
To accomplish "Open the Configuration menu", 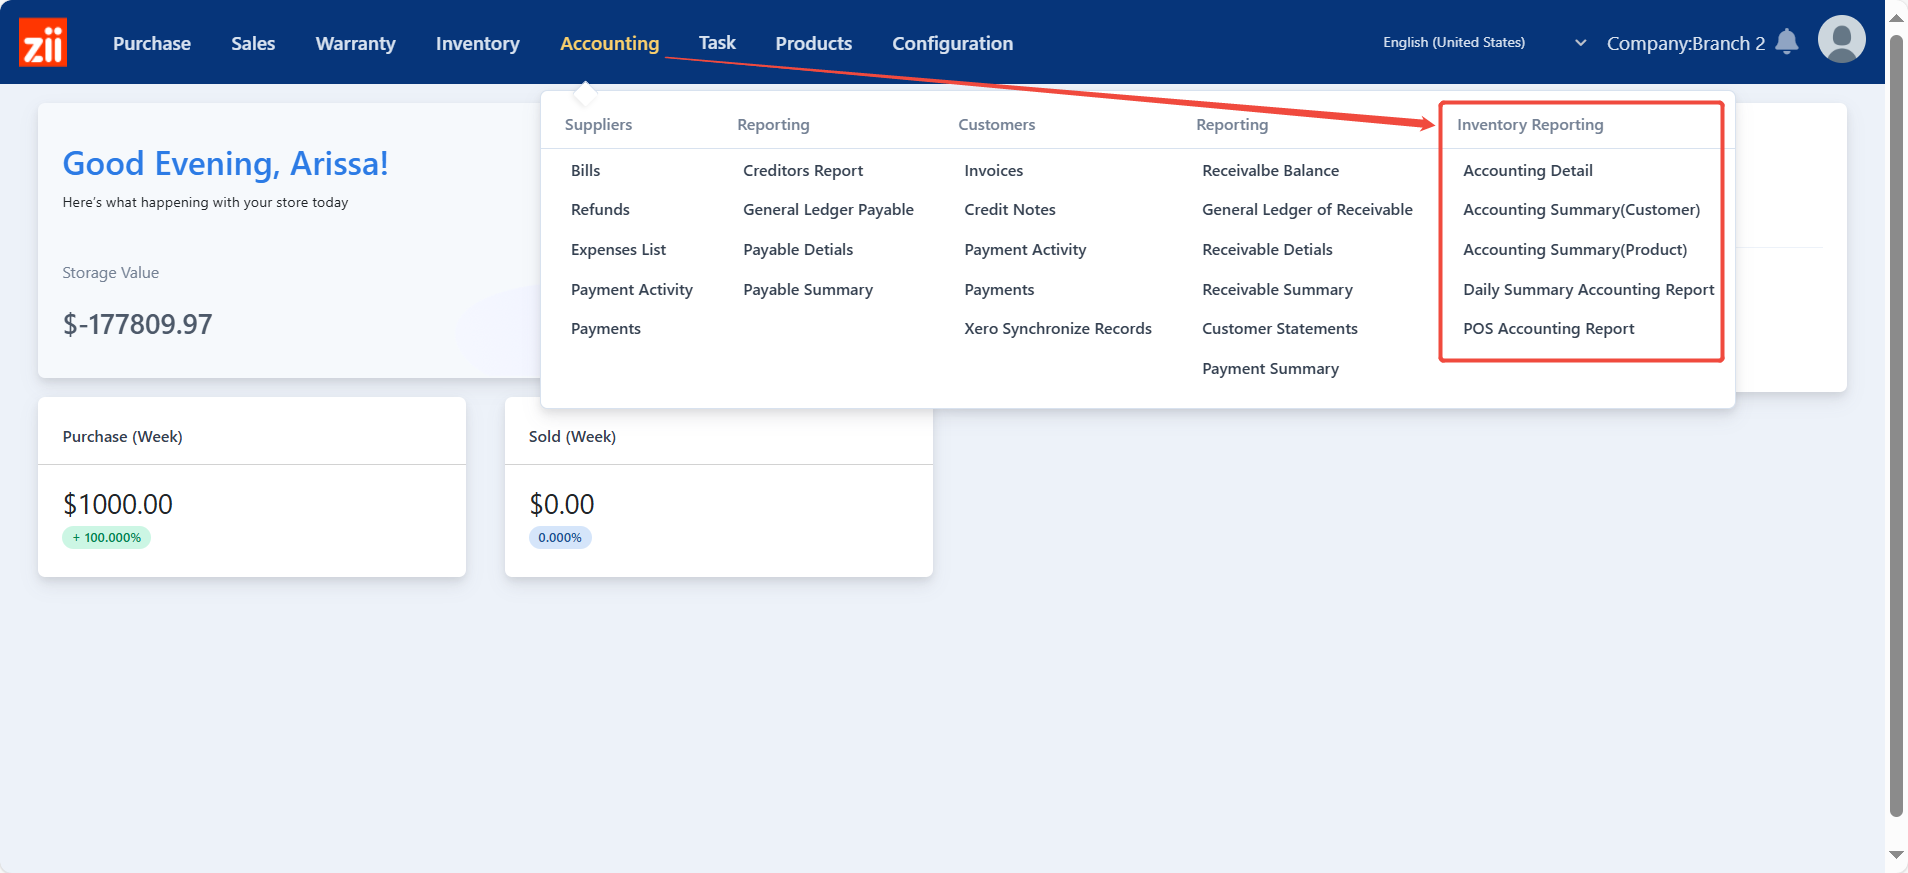I will pos(953,43).
